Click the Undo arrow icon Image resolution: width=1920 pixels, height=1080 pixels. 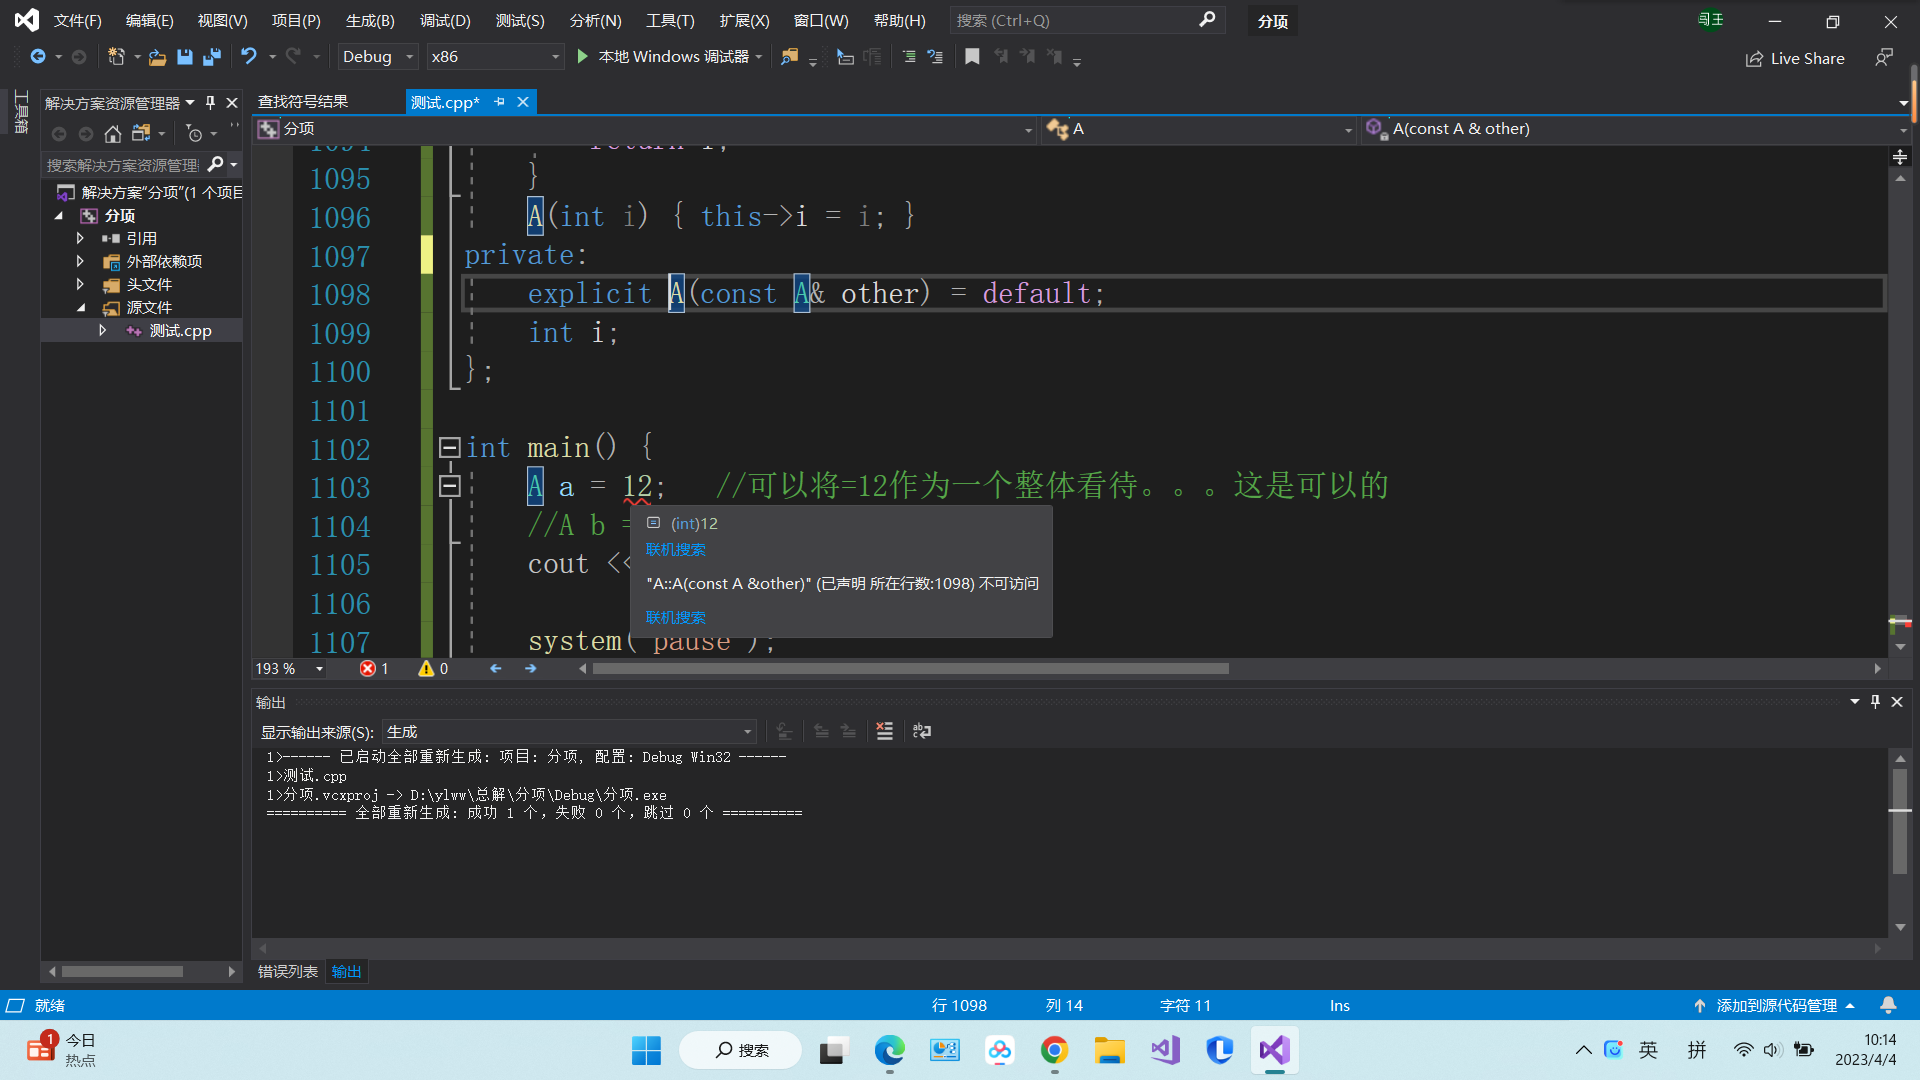coord(249,57)
